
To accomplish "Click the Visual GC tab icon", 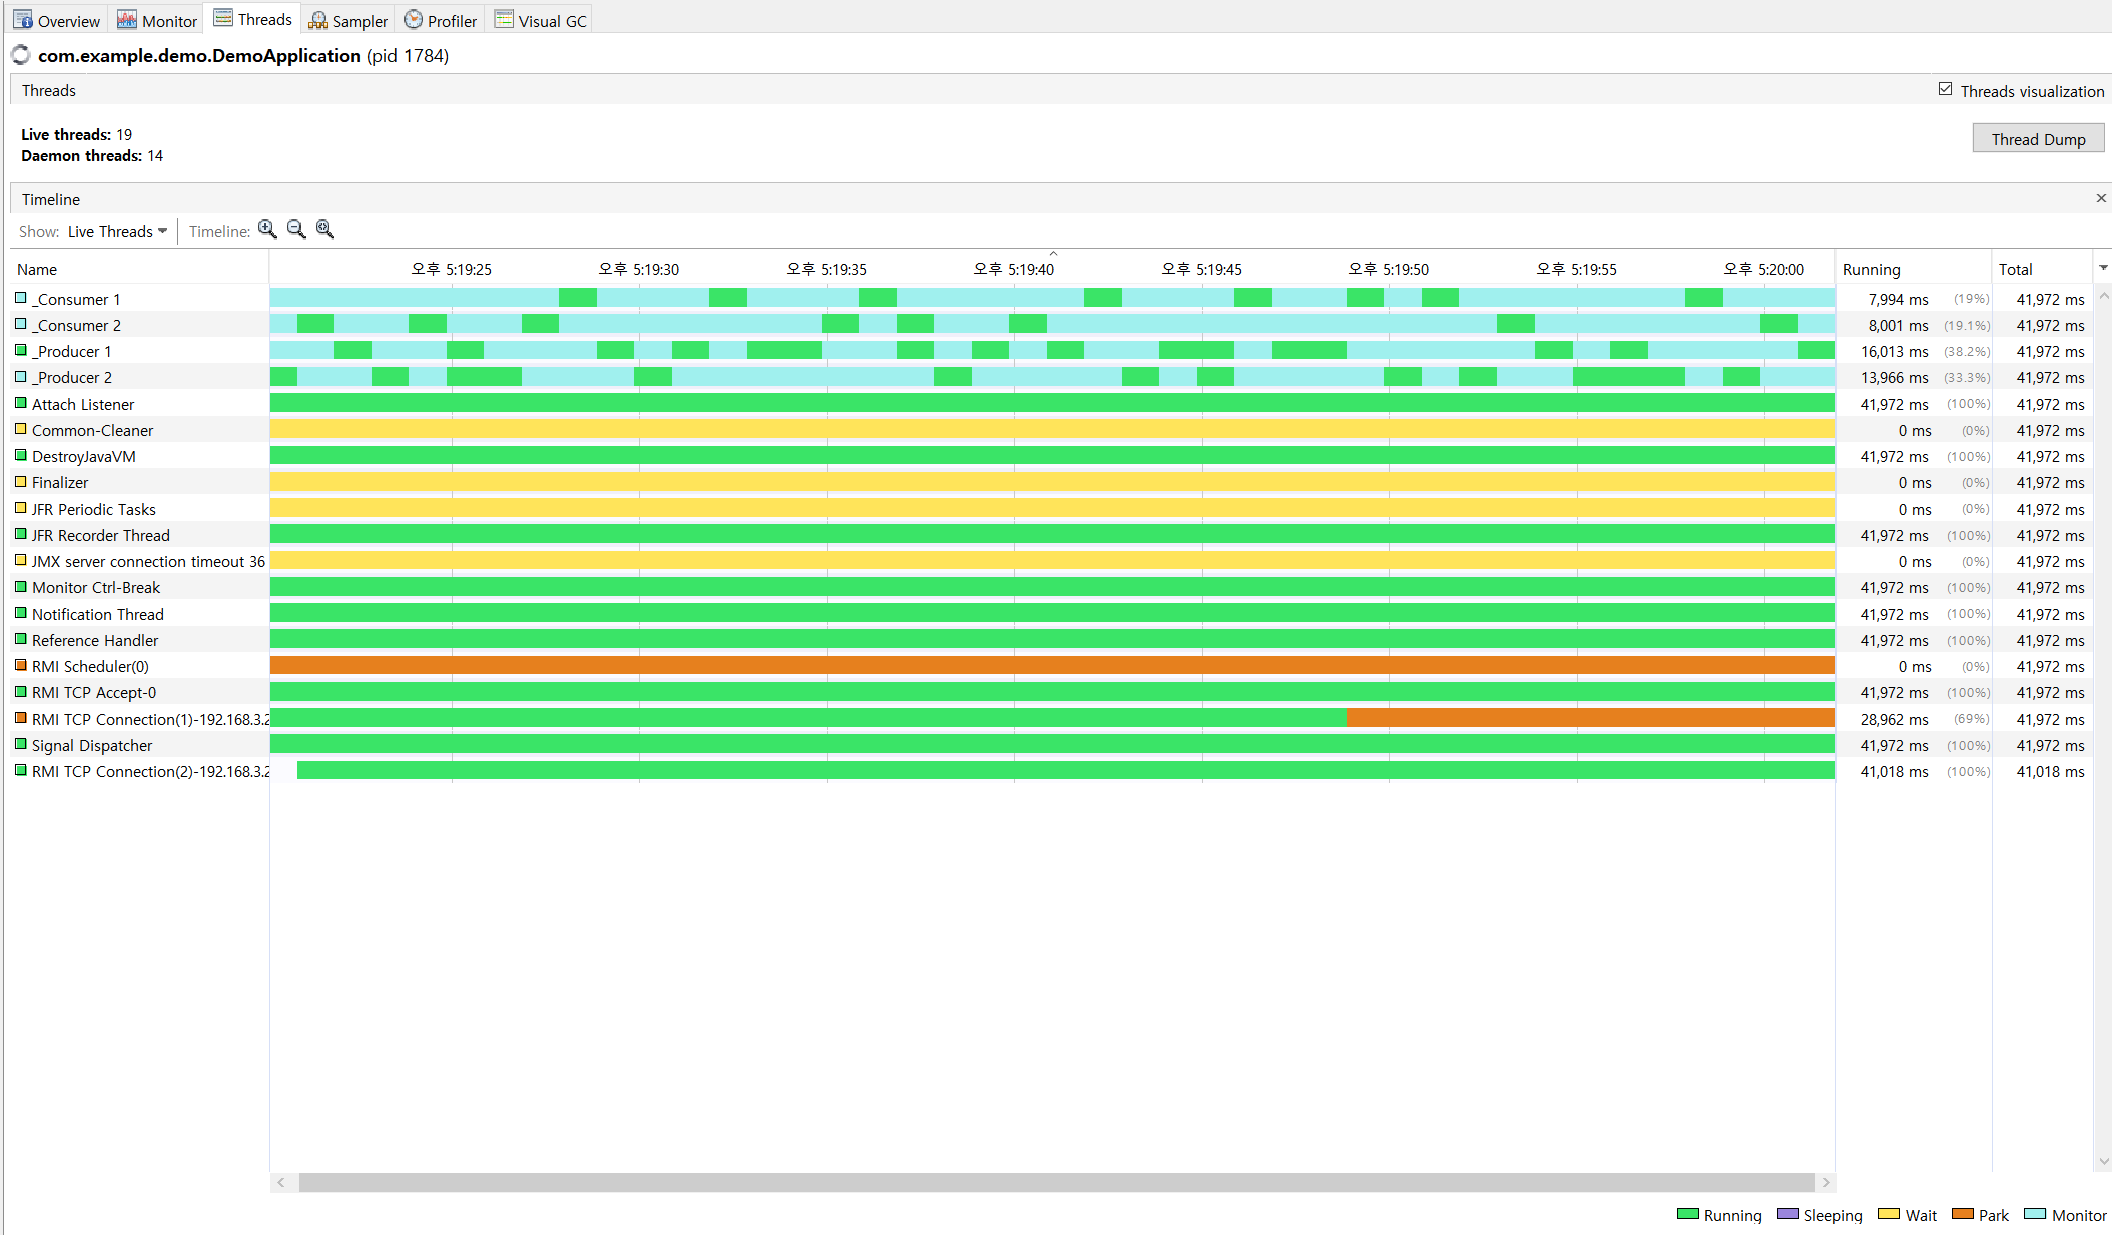I will tap(504, 20).
